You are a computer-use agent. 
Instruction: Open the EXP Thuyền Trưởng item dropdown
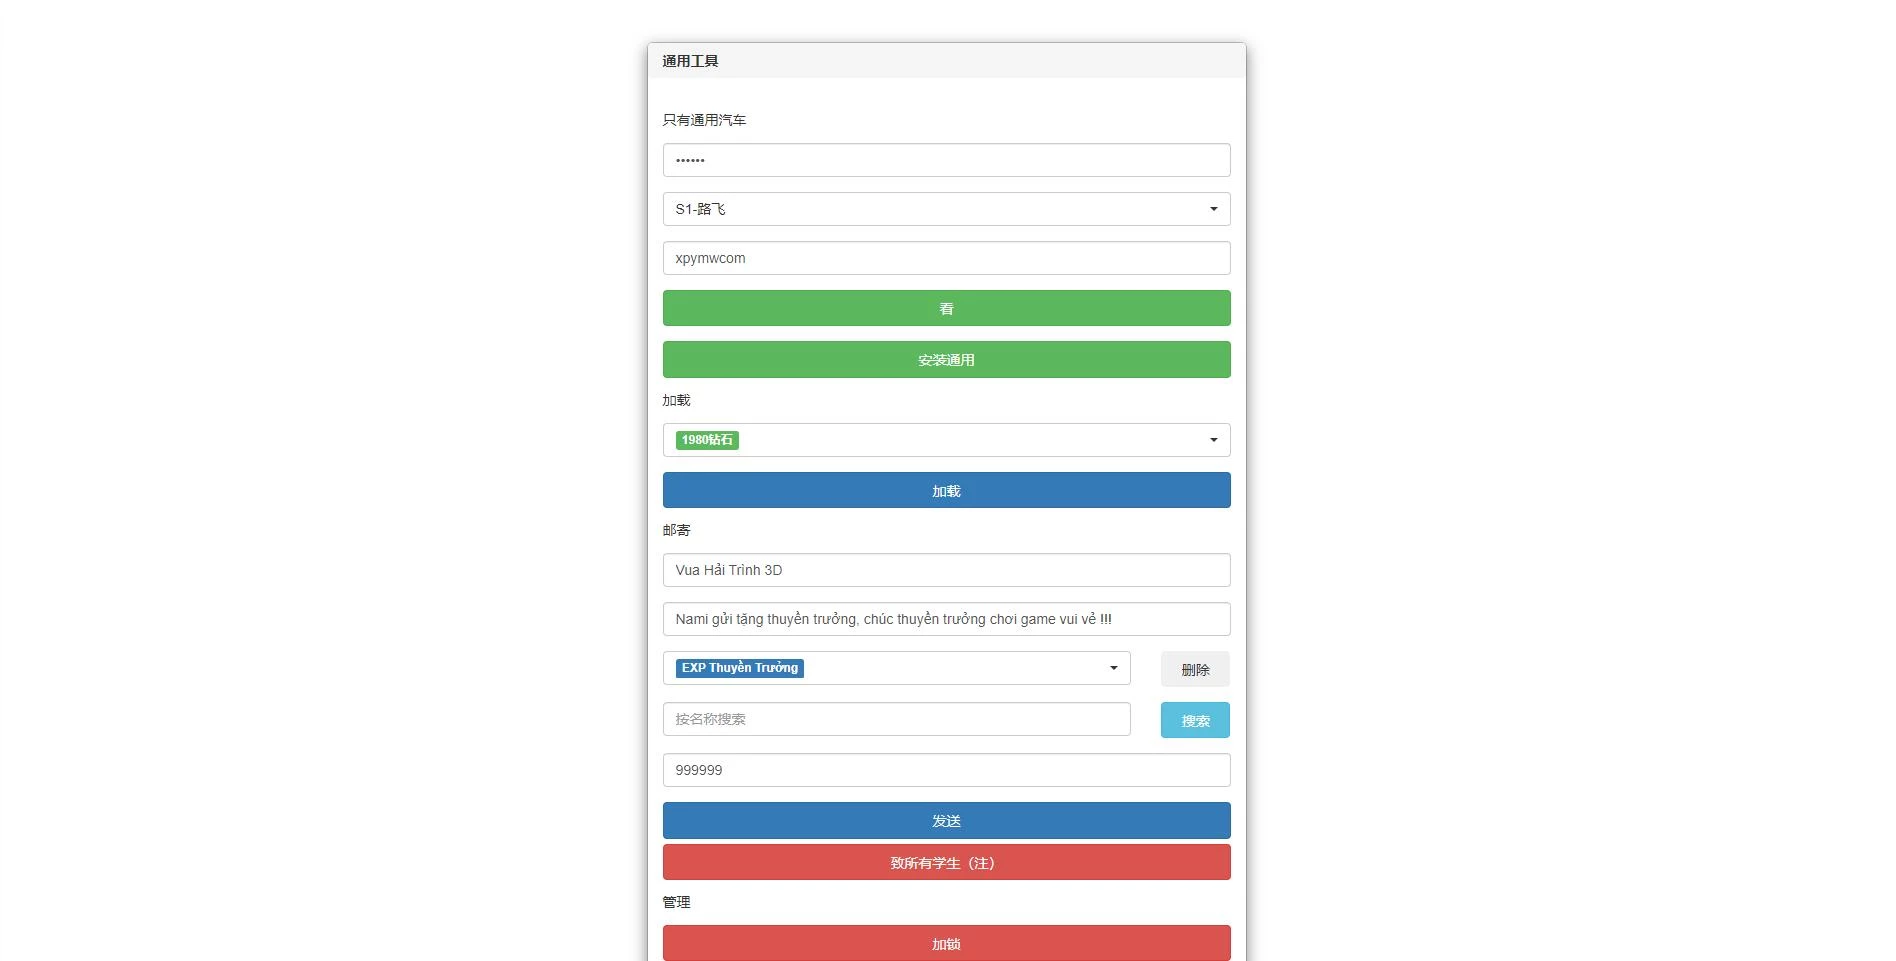click(1113, 668)
